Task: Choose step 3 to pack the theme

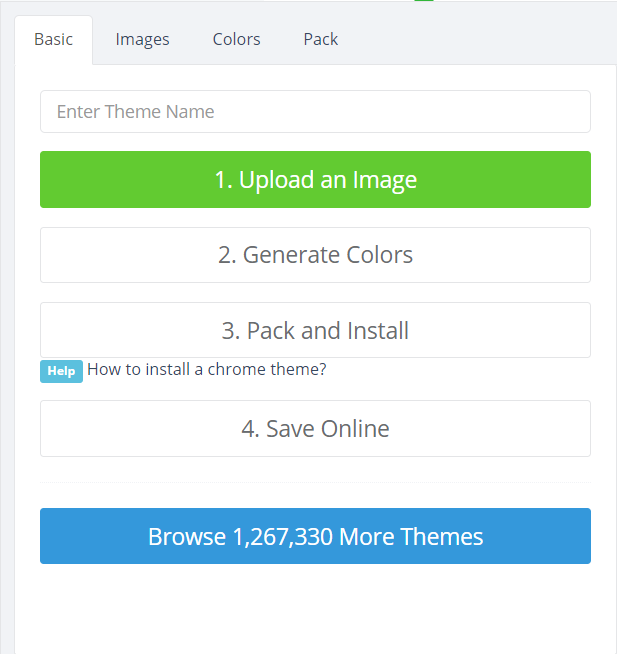Action: click(x=315, y=330)
